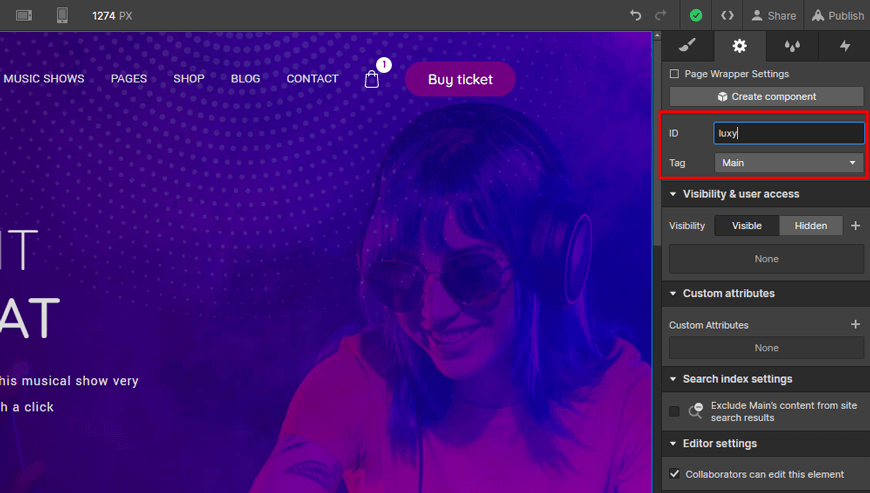870x493 pixels.
Task: Open the Element Settings gear tab
Action: click(740, 45)
